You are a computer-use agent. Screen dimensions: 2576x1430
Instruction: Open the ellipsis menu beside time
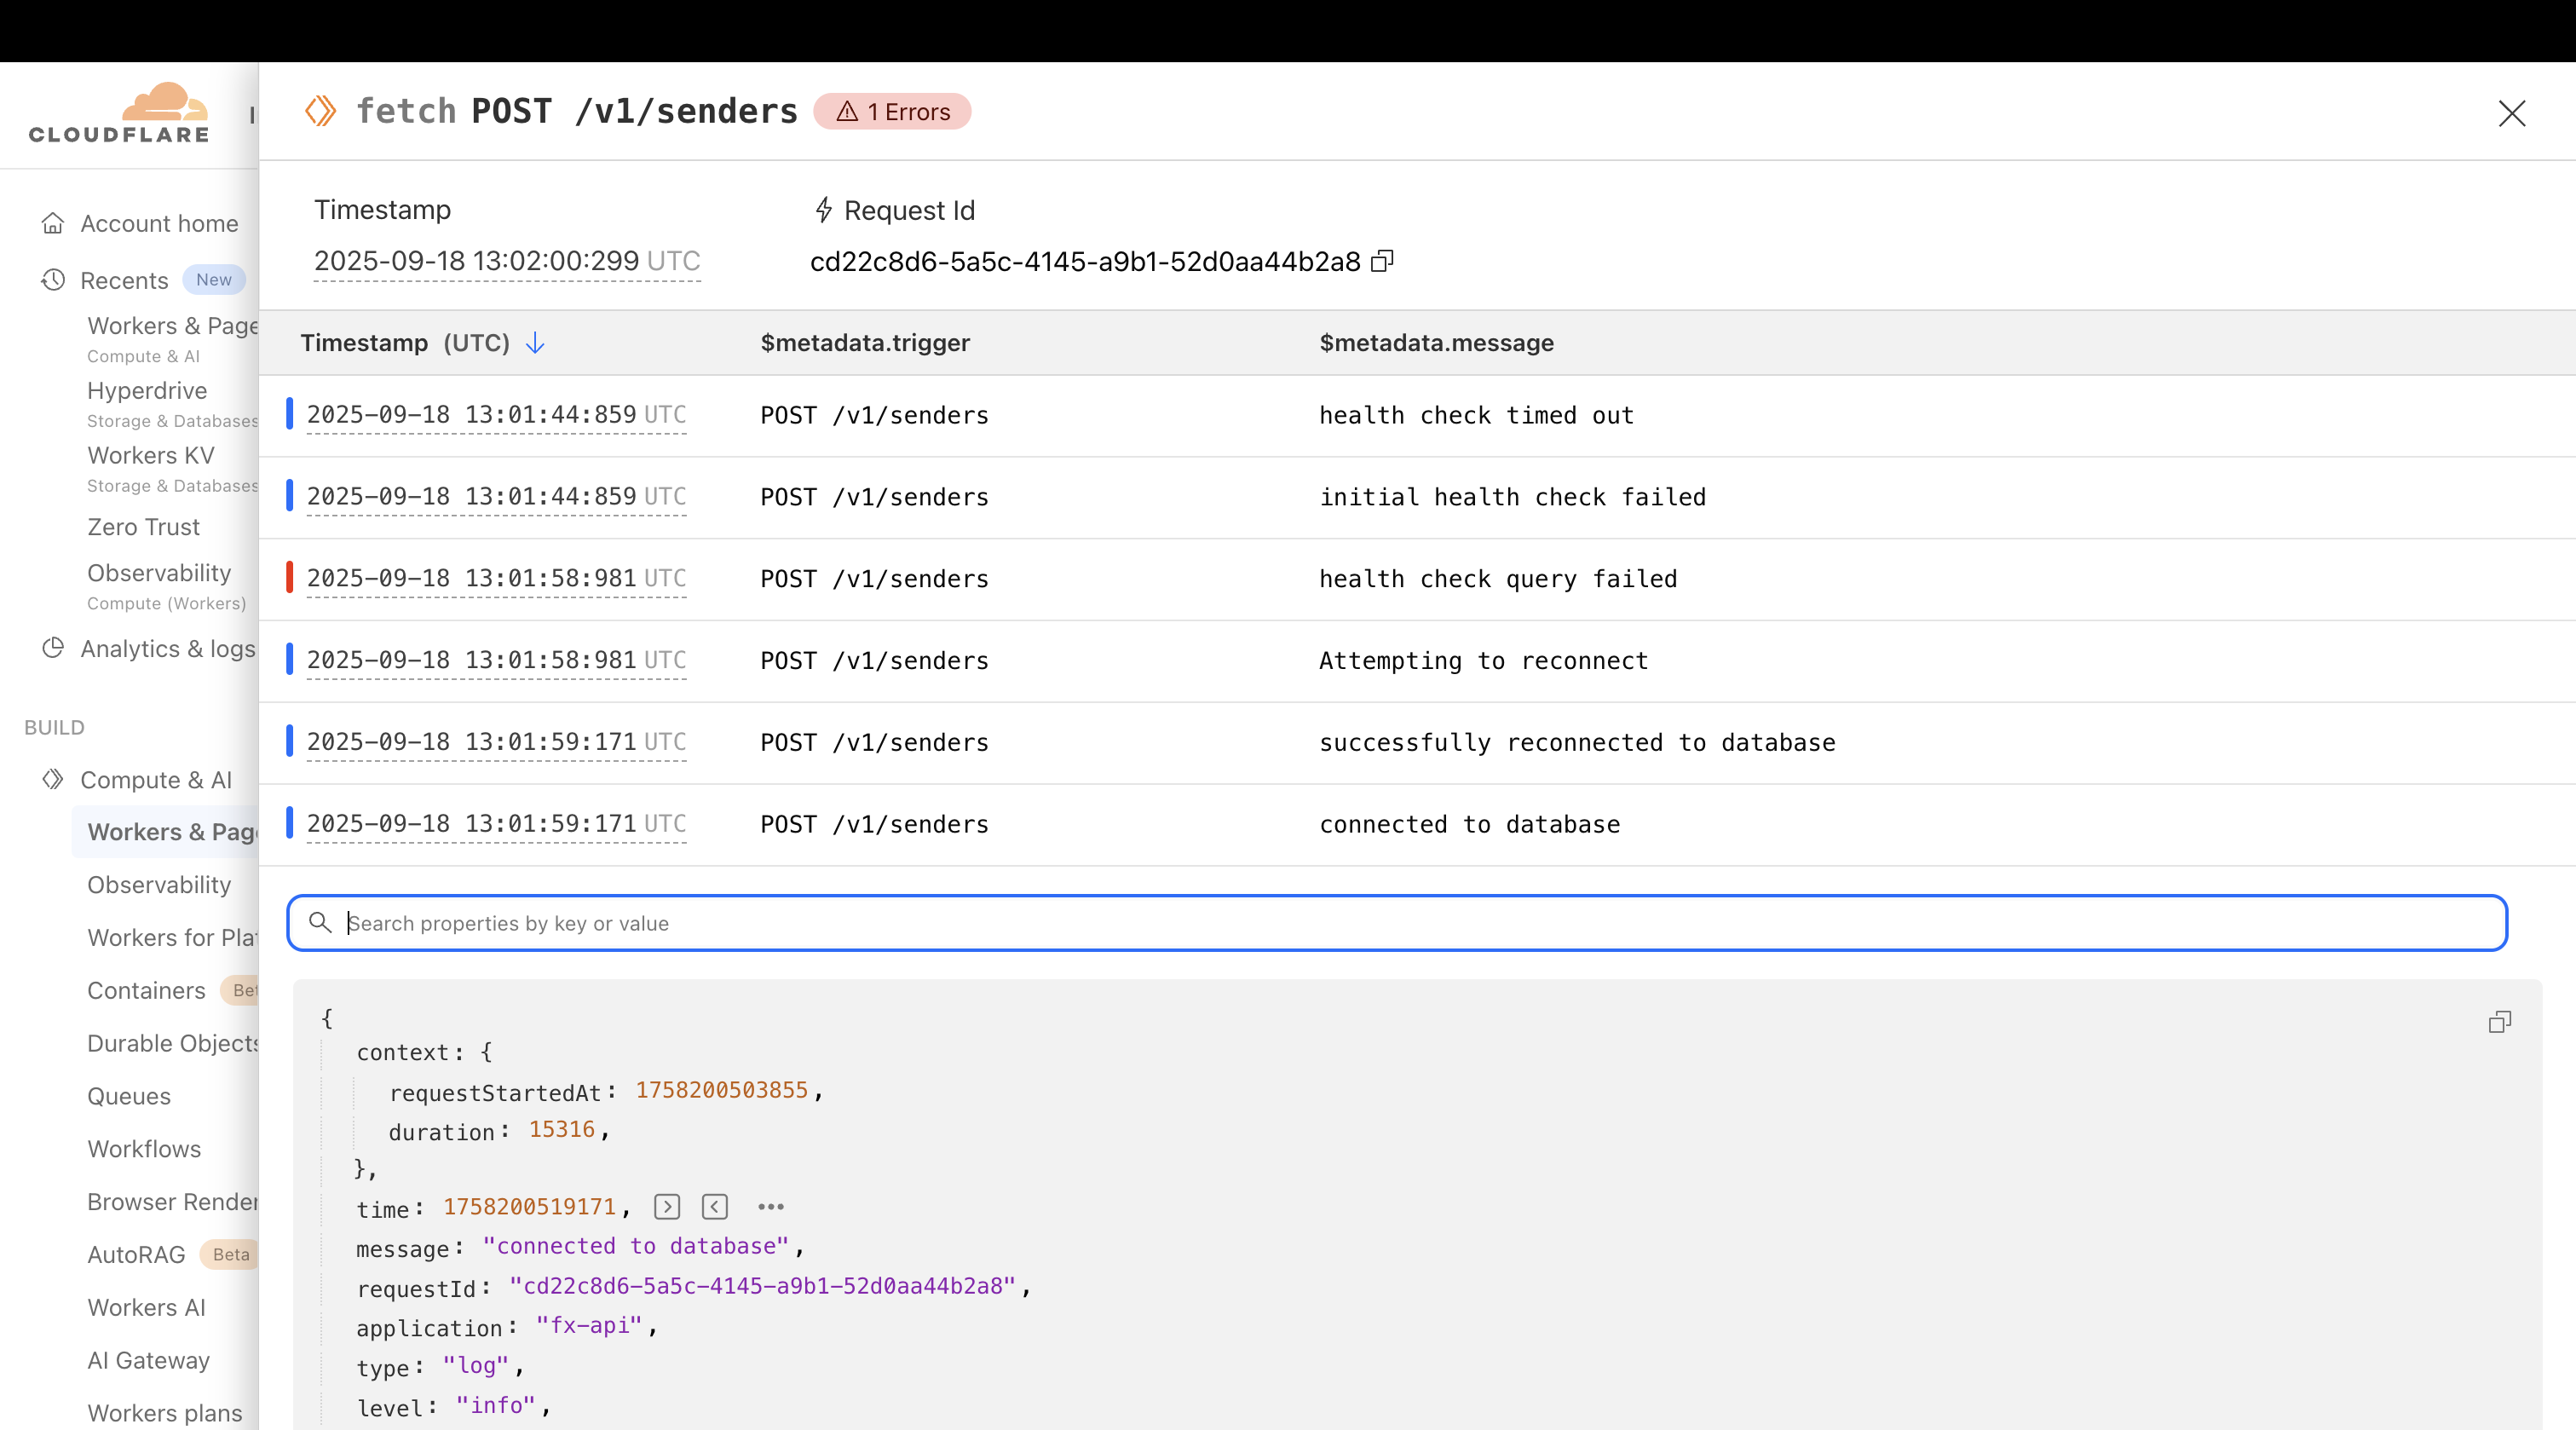click(x=770, y=1207)
